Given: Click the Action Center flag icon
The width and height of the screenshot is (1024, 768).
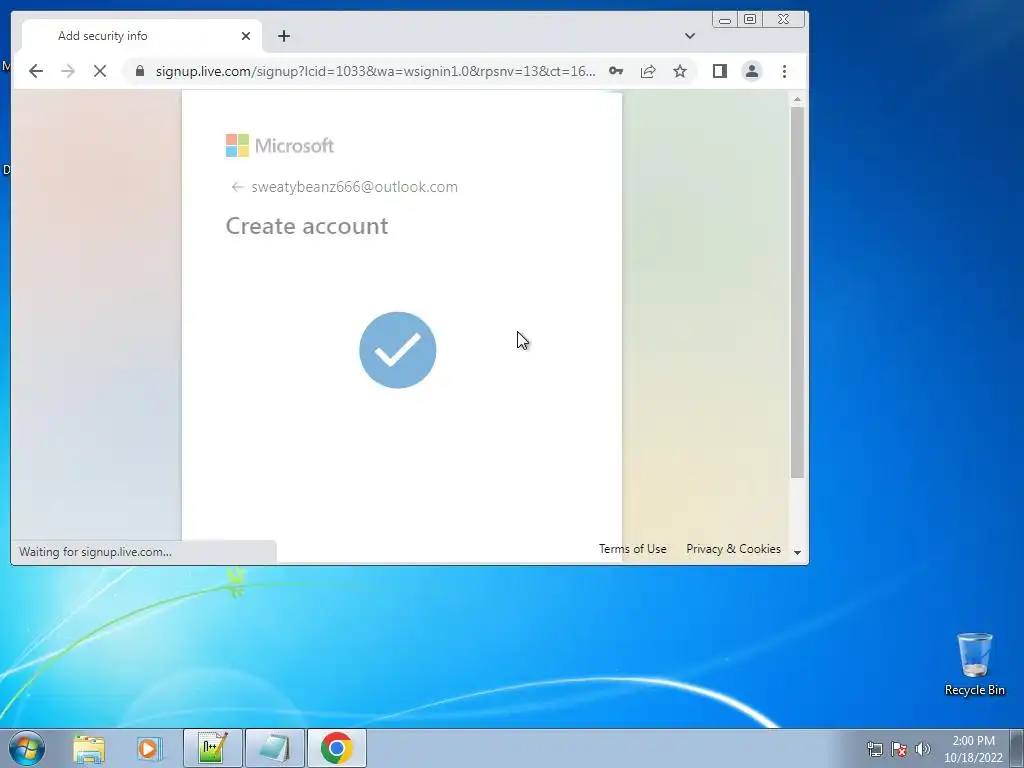Looking at the screenshot, I should [899, 749].
